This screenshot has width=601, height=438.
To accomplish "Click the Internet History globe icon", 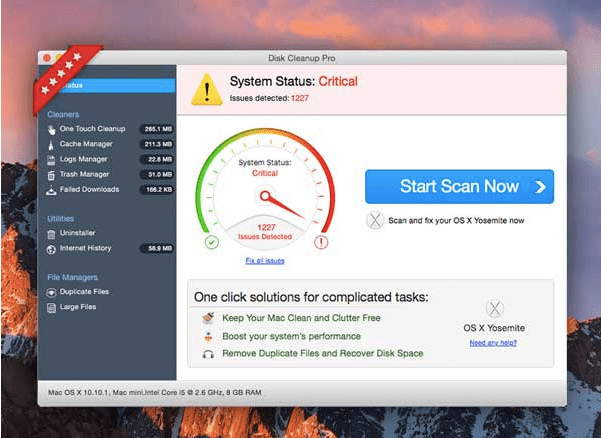I will [51, 249].
